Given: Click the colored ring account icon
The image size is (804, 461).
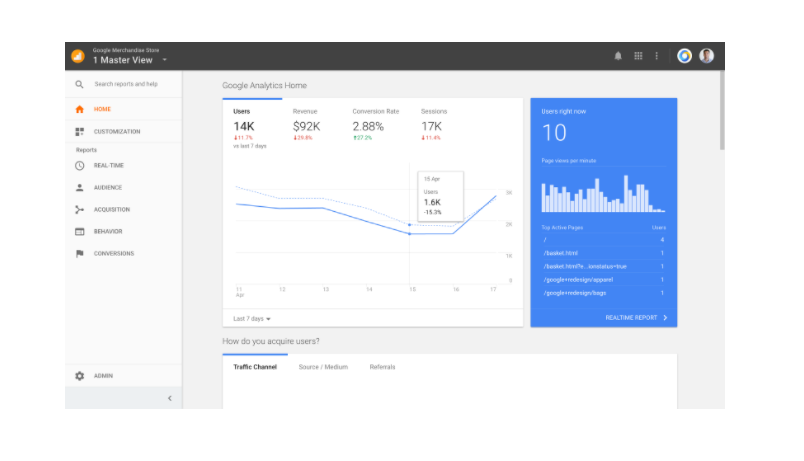Looking at the screenshot, I should (684, 56).
